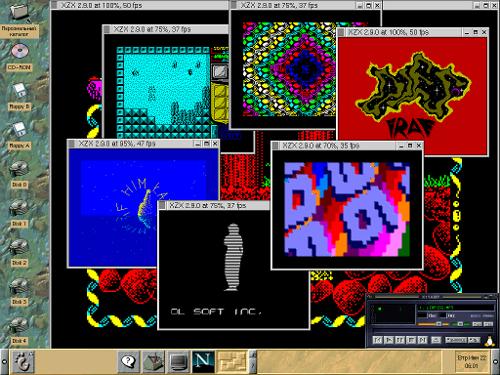This screenshot has height=375, width=500.
Task: Open window menu of the cyan game XZX window
Action: click(107, 29)
